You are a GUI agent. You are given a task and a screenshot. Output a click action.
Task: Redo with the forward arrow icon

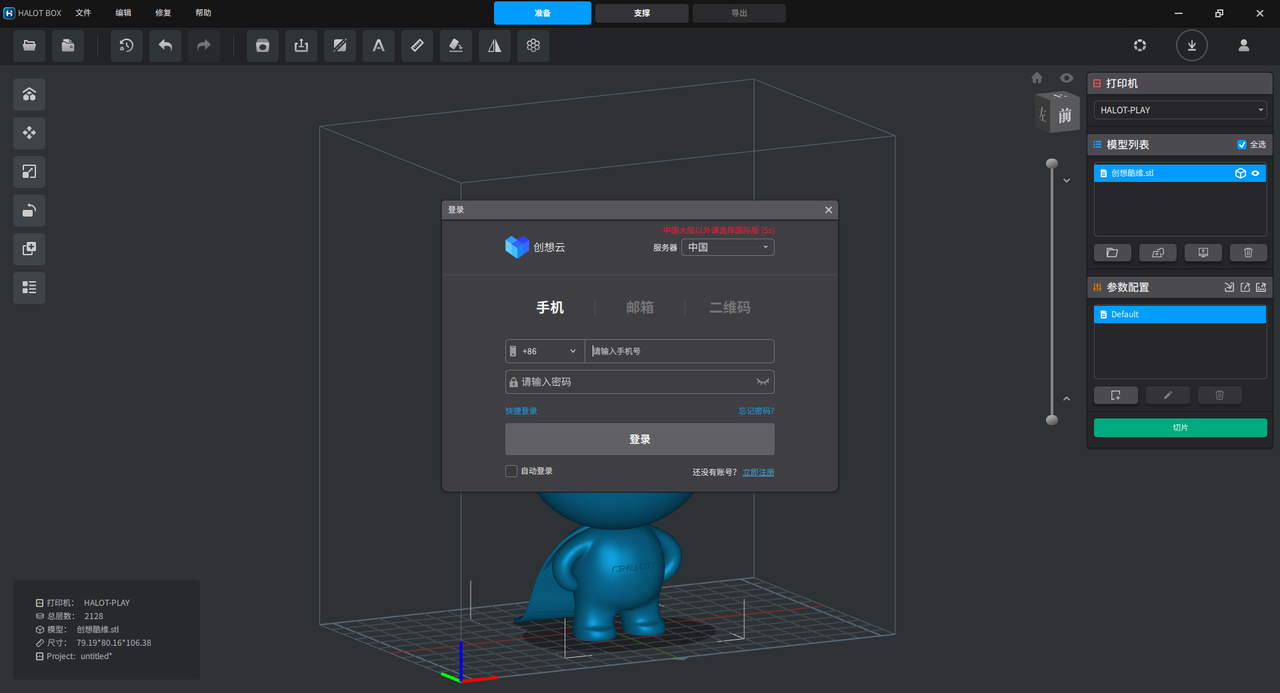coord(204,45)
